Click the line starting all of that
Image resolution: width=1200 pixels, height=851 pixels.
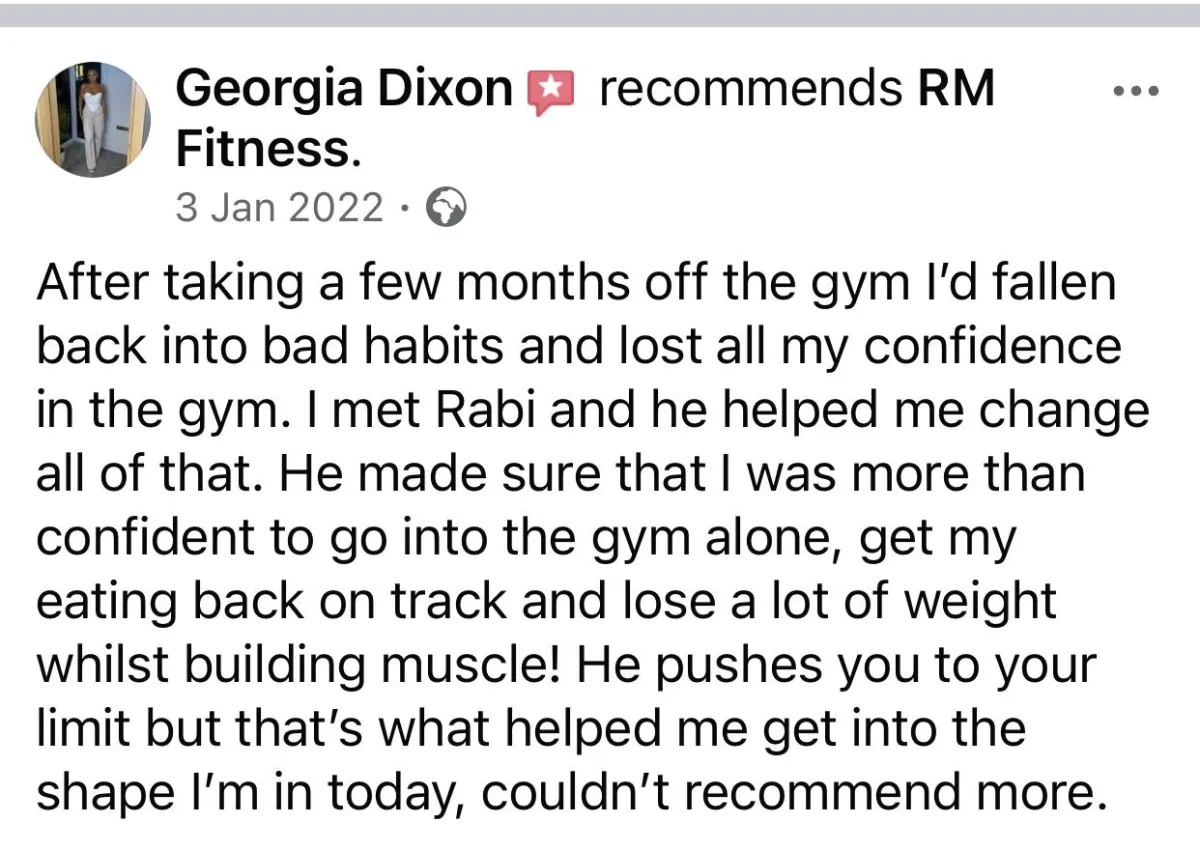561,477
